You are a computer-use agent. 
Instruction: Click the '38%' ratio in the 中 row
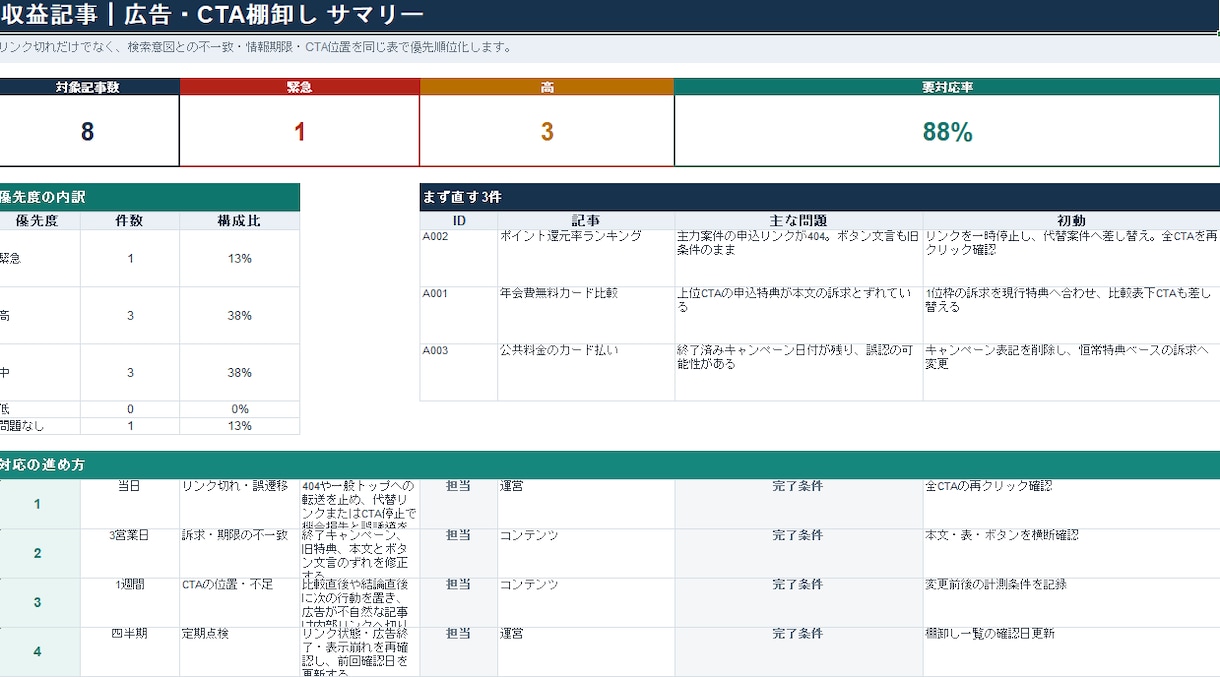(x=240, y=373)
